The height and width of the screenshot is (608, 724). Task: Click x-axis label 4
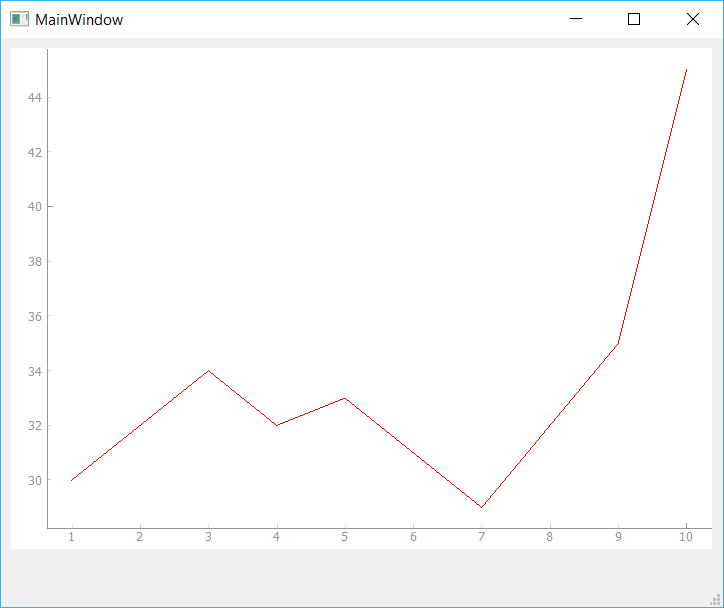(276, 537)
